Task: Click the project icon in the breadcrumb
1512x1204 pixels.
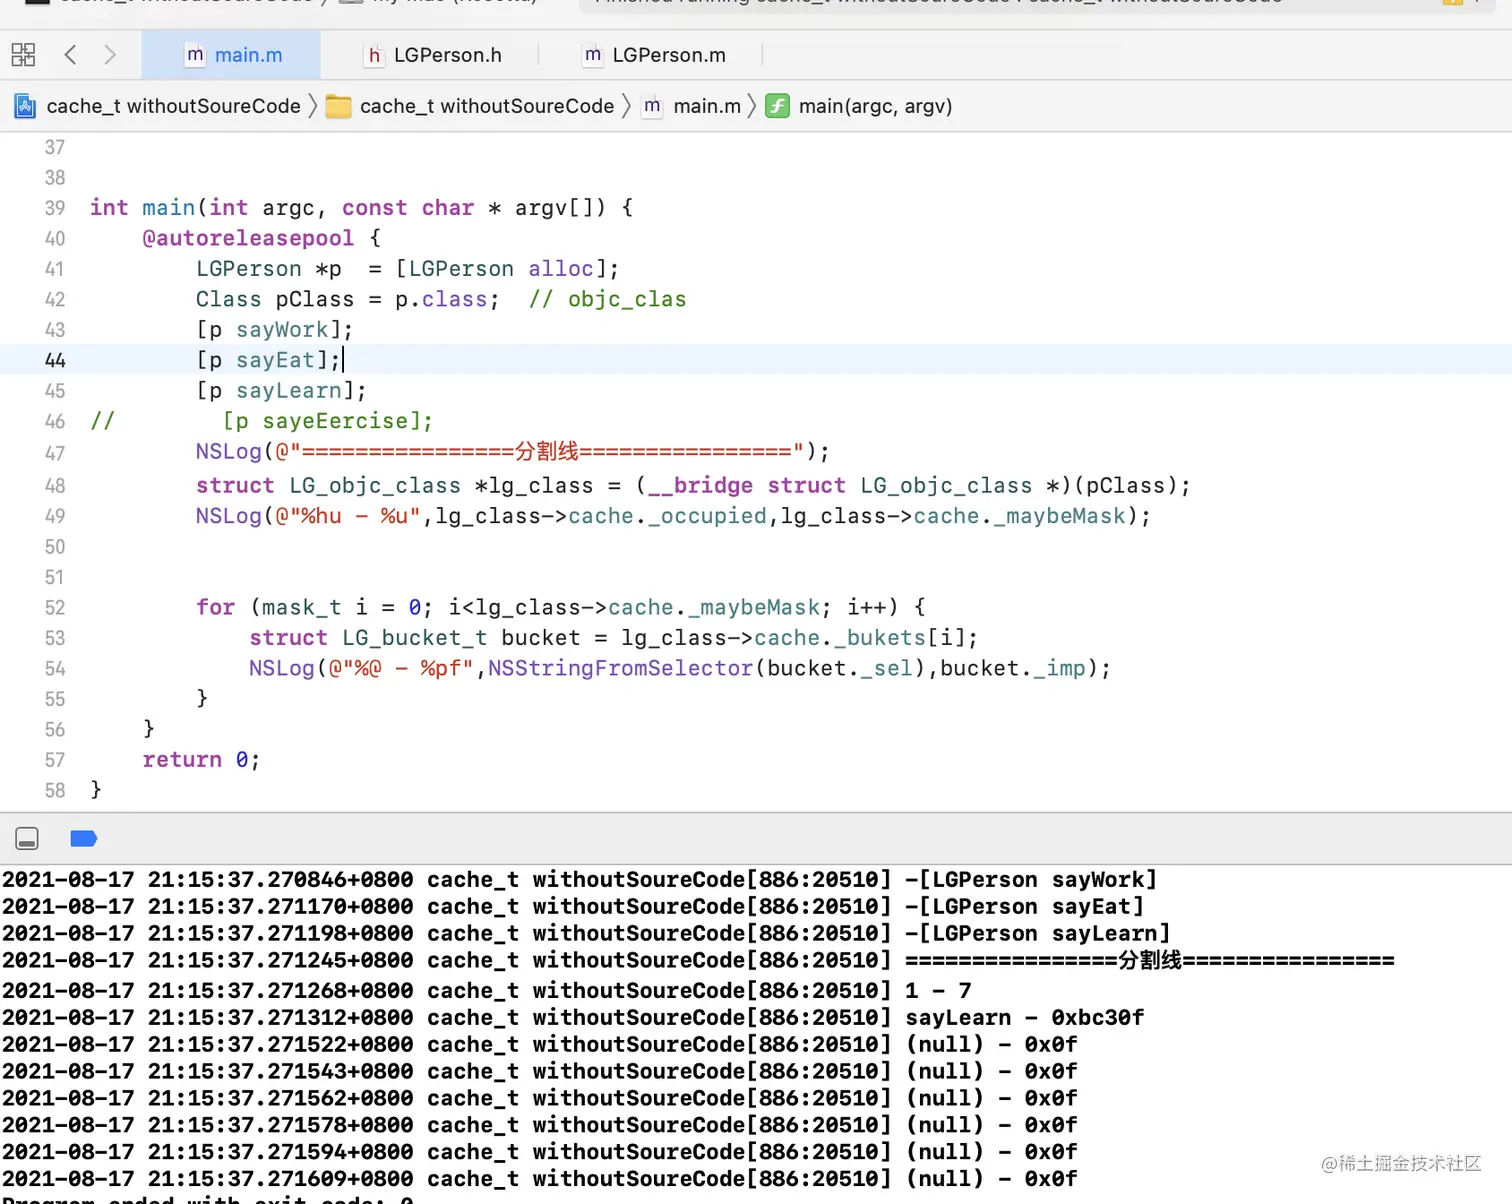Action: 25,106
